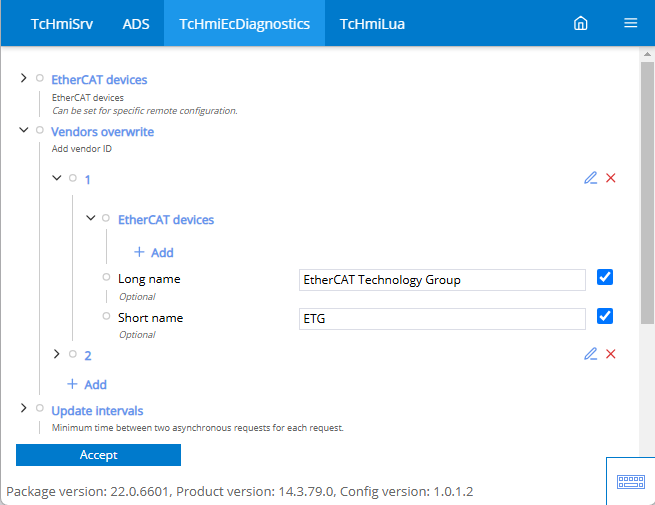This screenshot has height=505, width=655.
Task: Click the 'Long name' label
Action: point(149,279)
